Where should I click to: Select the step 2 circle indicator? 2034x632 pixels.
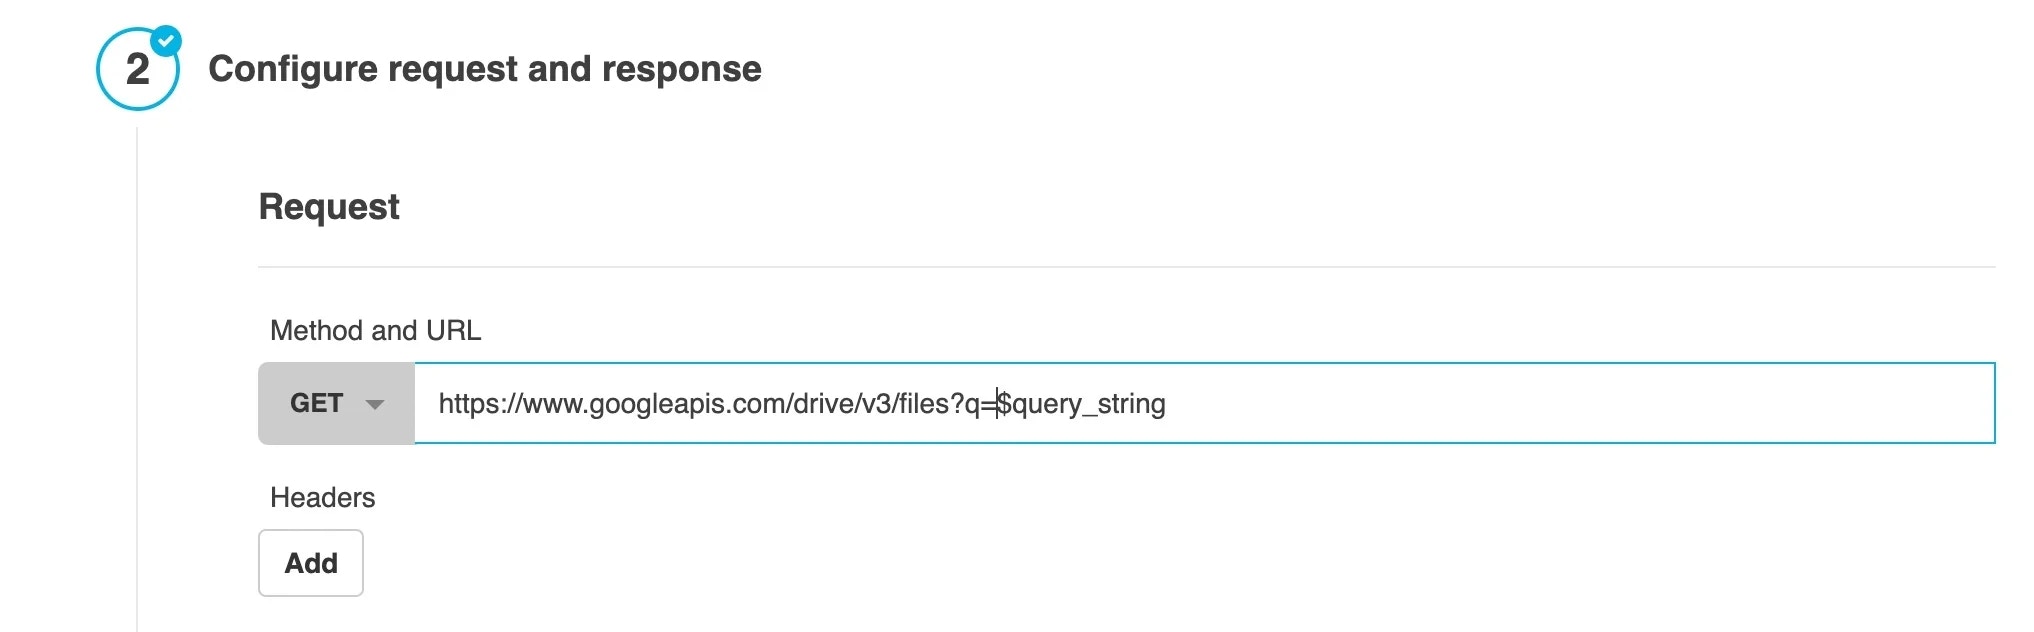138,69
